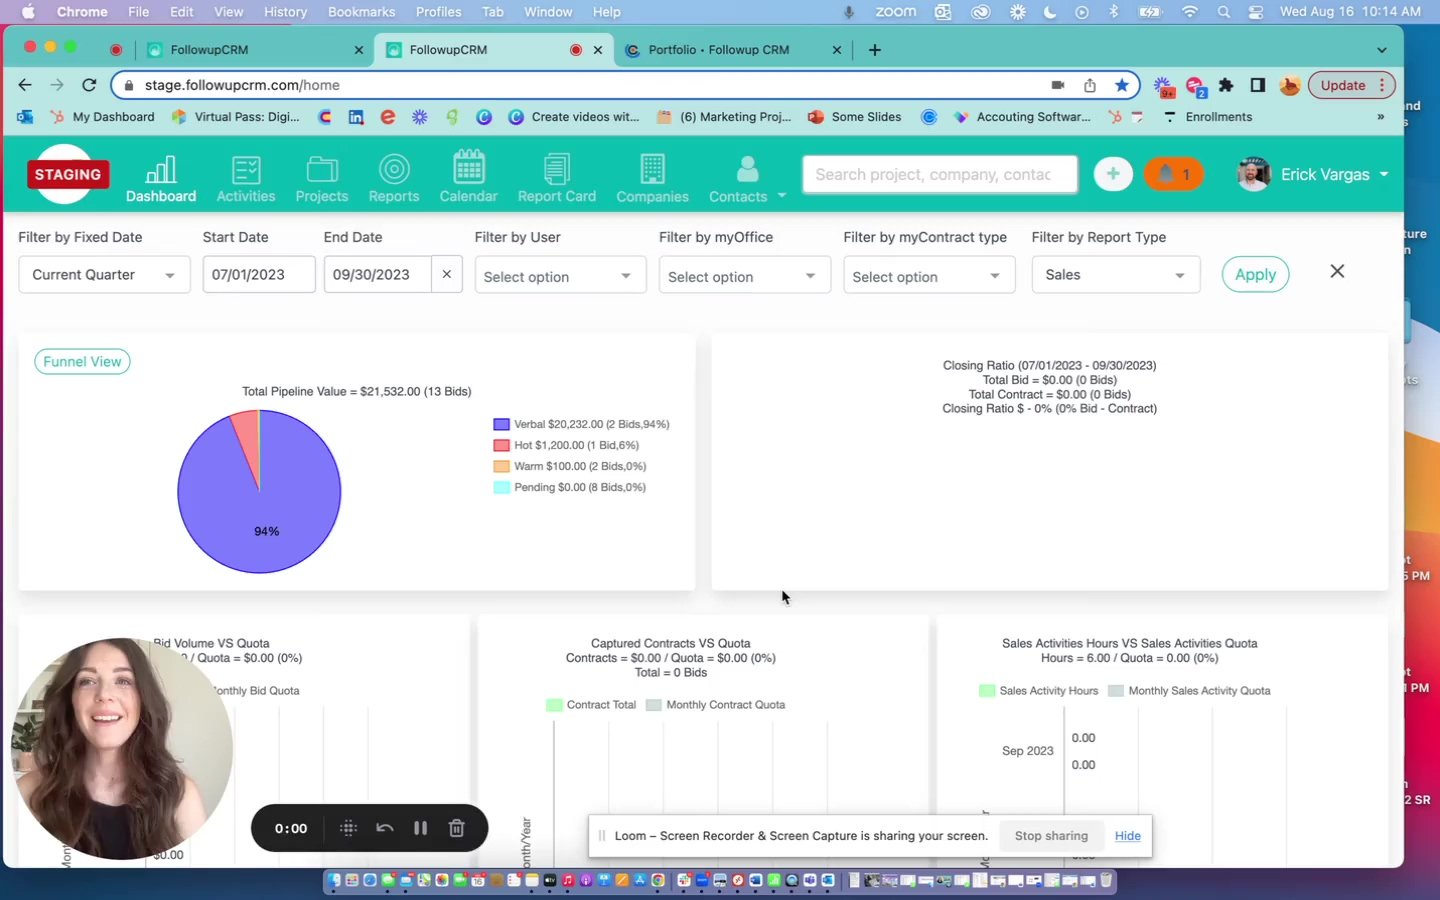This screenshot has width=1440, height=900.
Task: Click the green plus add button
Action: click(x=1112, y=174)
